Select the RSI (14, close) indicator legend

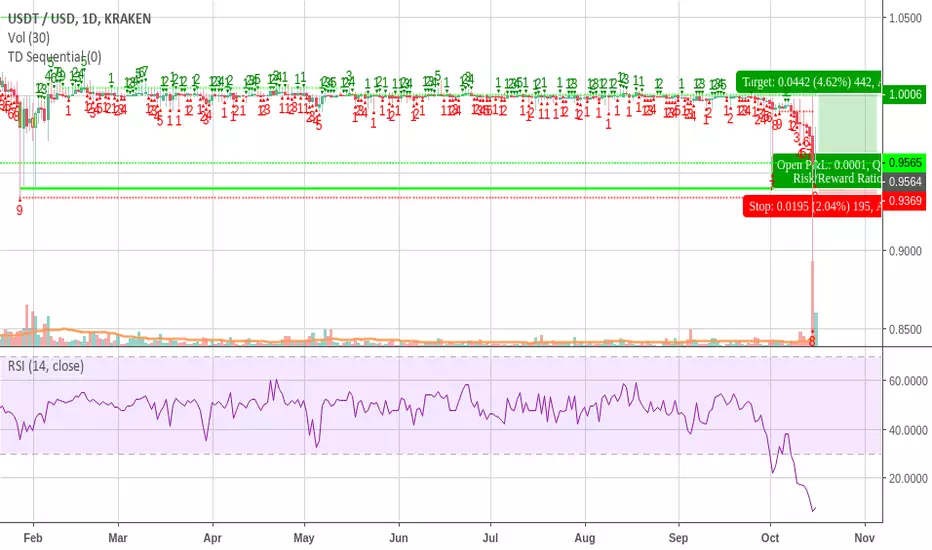(45, 366)
